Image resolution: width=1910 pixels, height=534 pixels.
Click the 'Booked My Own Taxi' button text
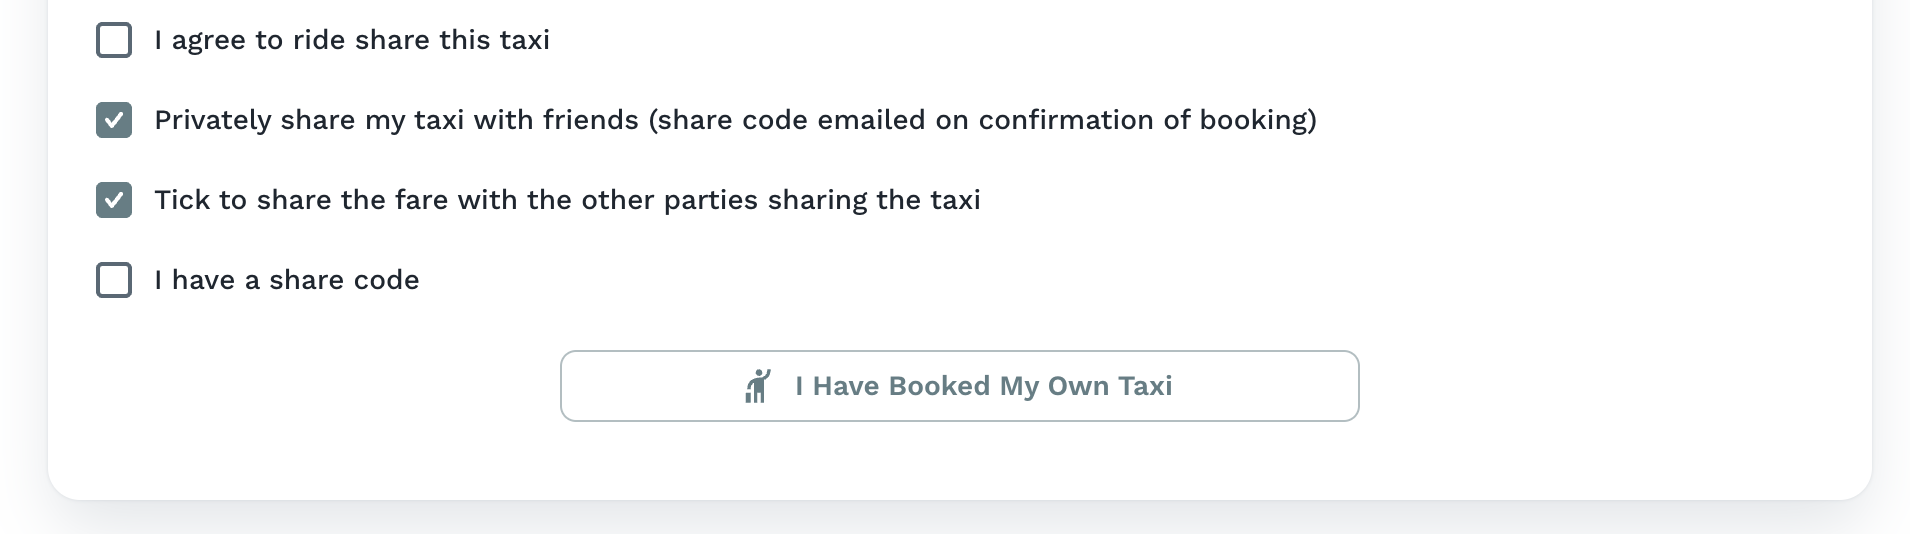tap(983, 386)
